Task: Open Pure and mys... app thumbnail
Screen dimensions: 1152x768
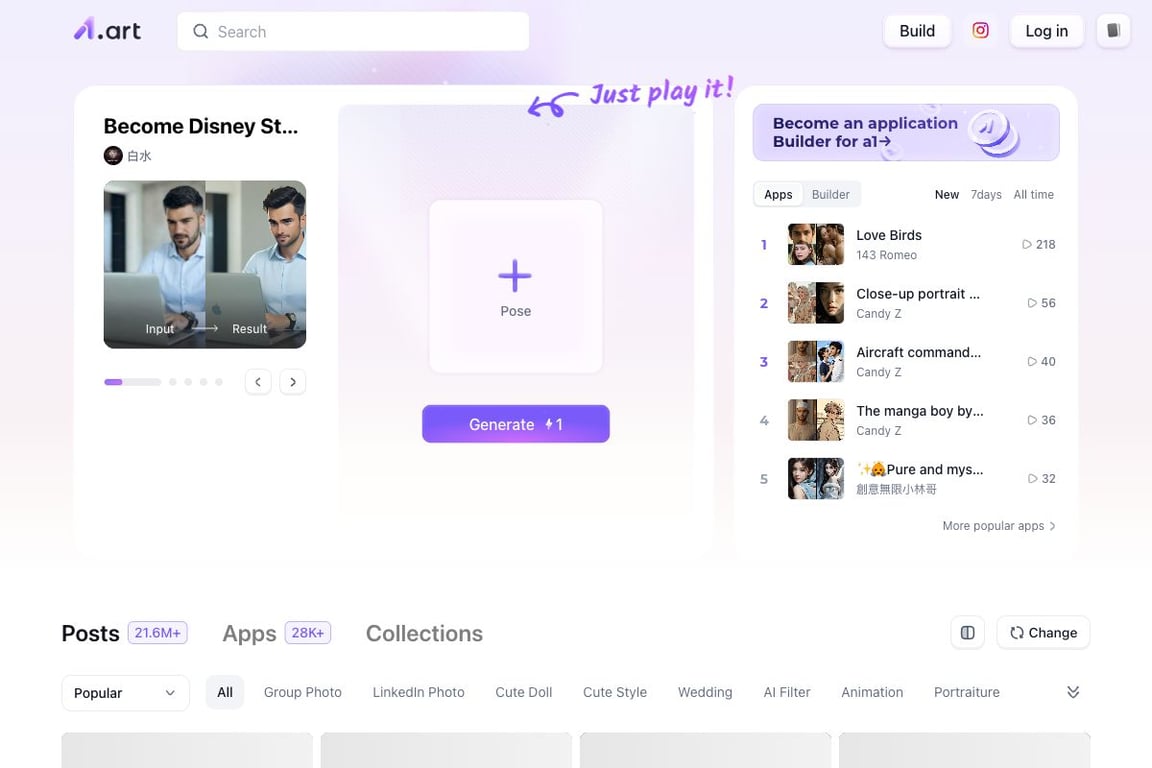Action: coord(816,478)
